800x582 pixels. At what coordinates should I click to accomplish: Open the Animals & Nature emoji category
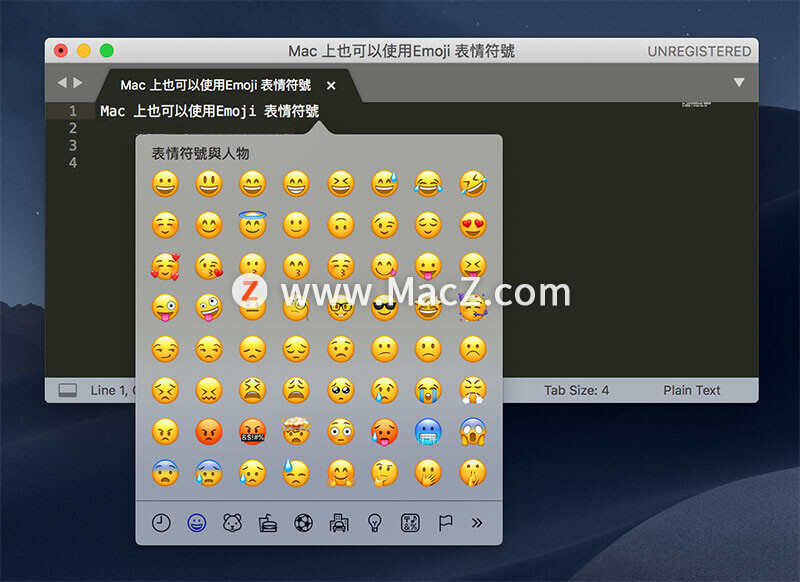click(232, 522)
